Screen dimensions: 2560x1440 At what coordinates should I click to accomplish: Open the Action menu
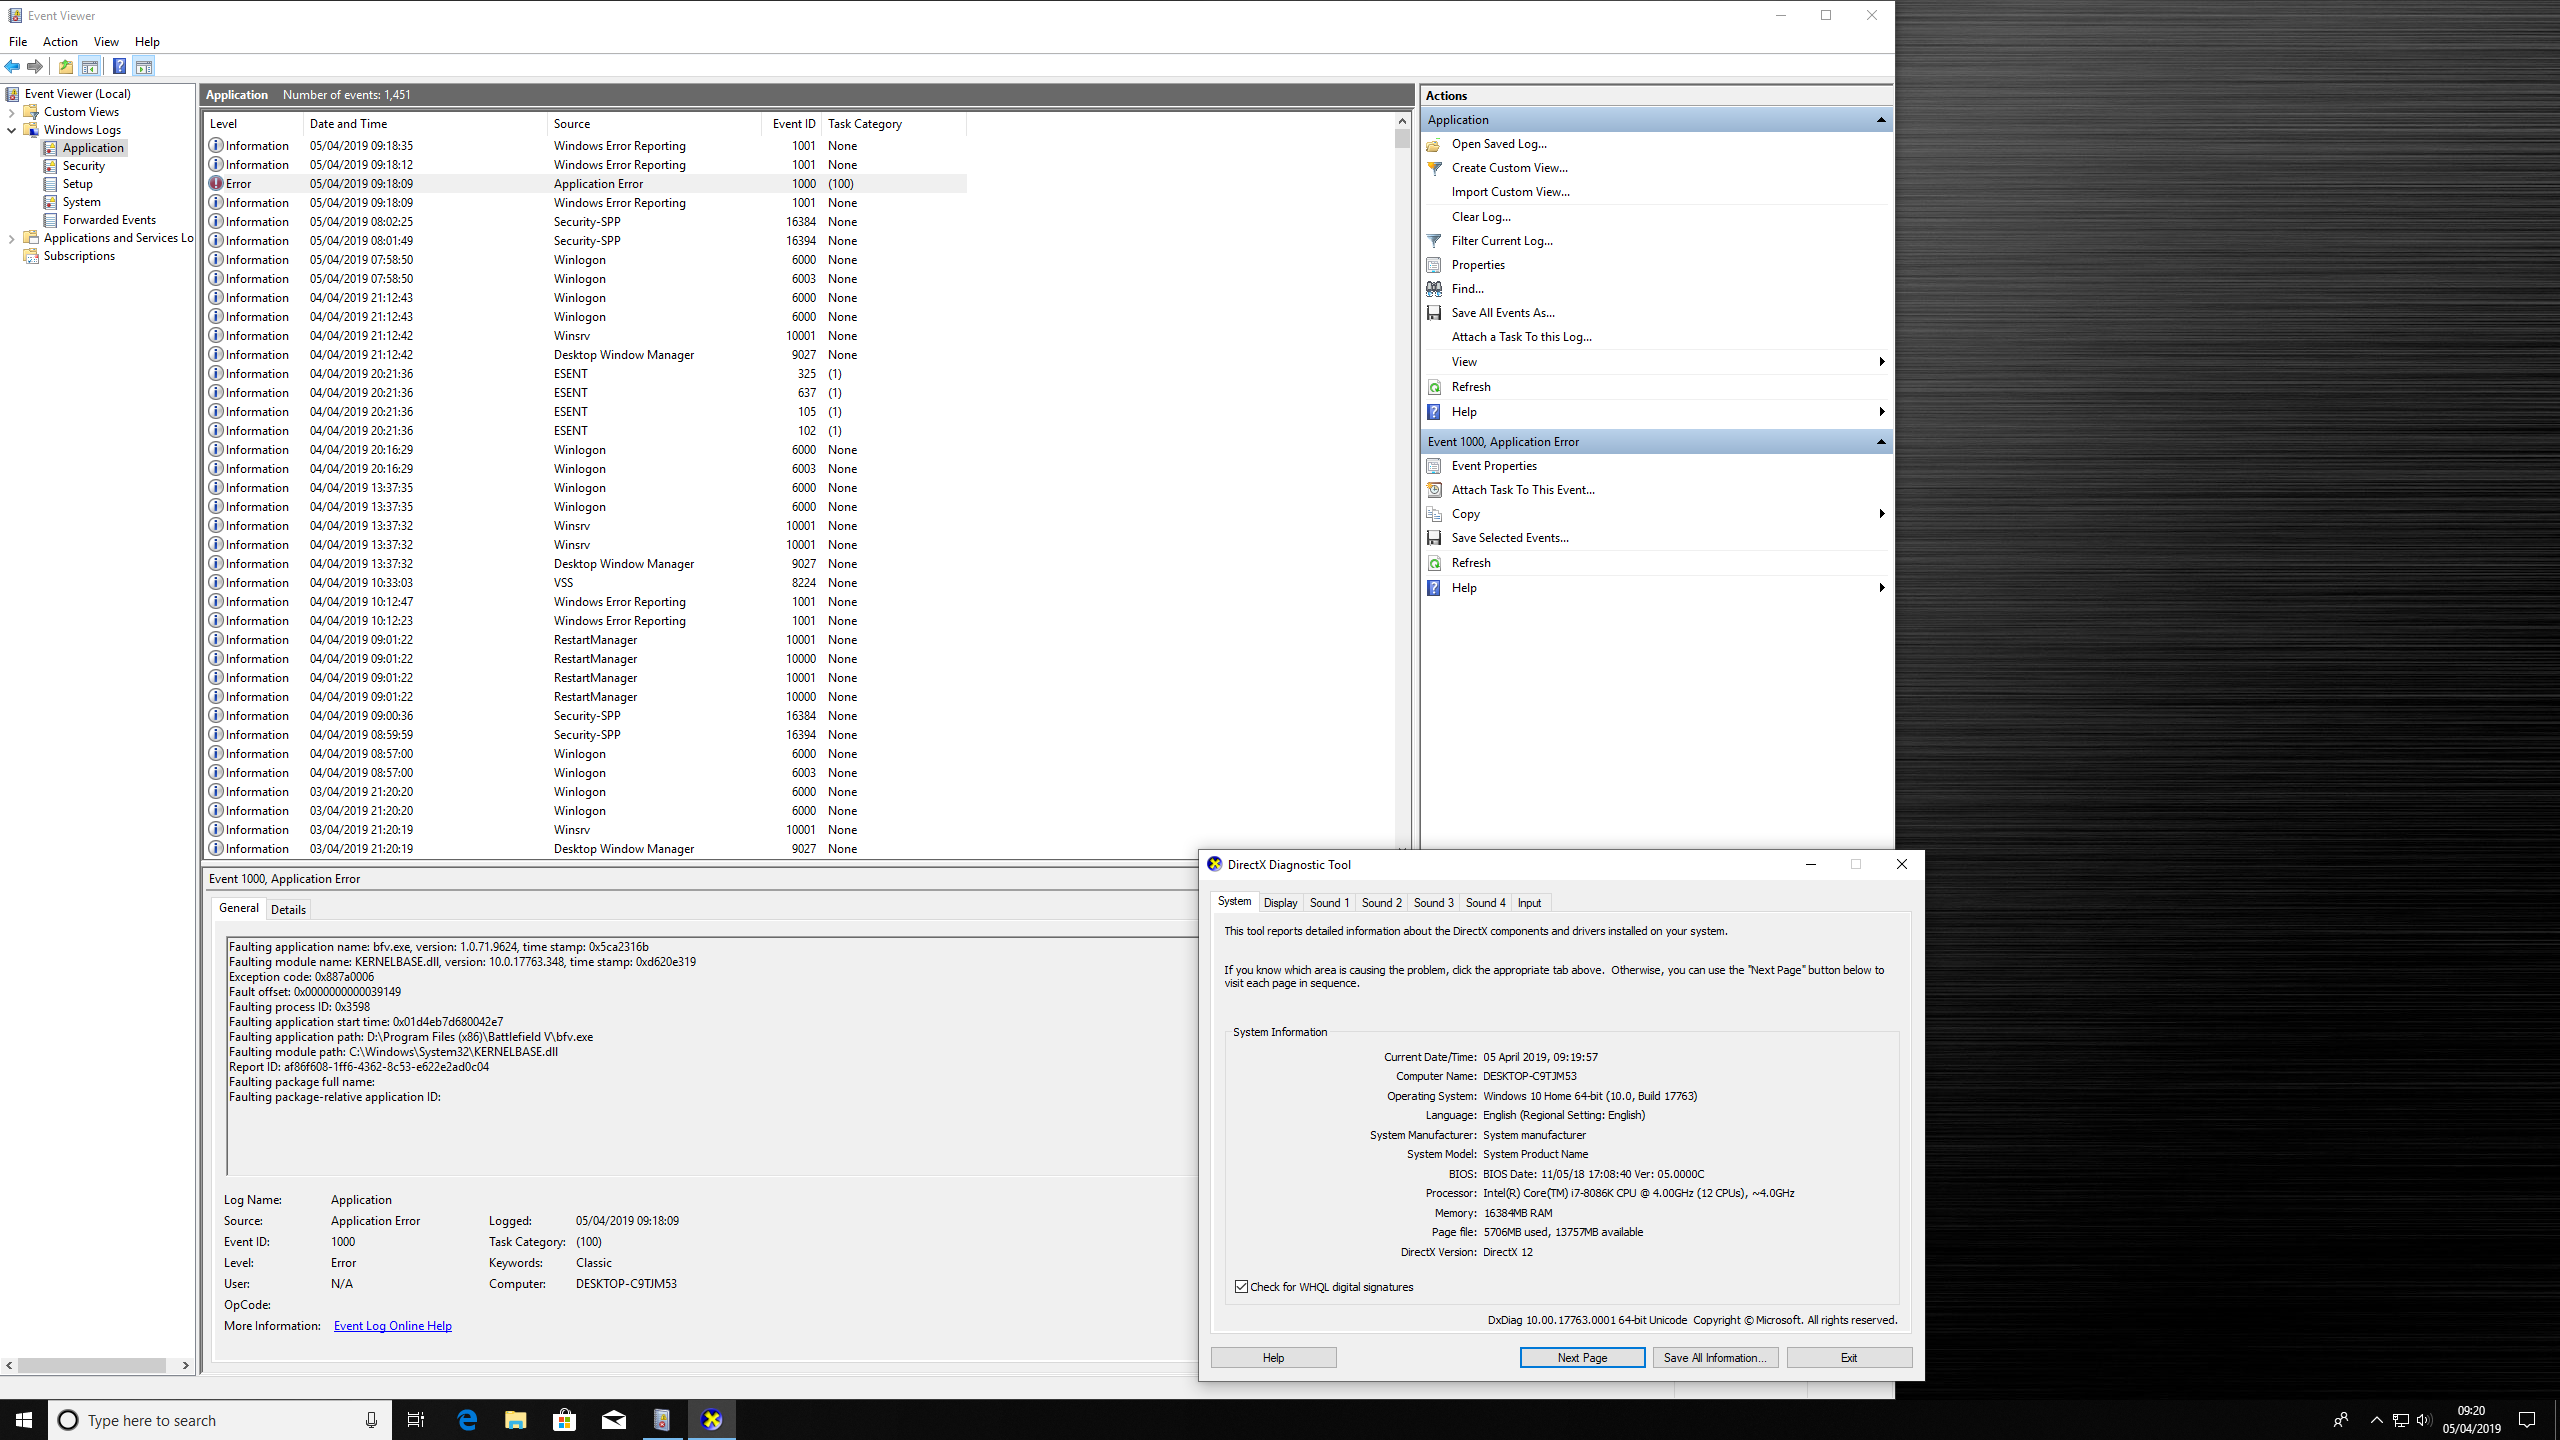(x=60, y=42)
